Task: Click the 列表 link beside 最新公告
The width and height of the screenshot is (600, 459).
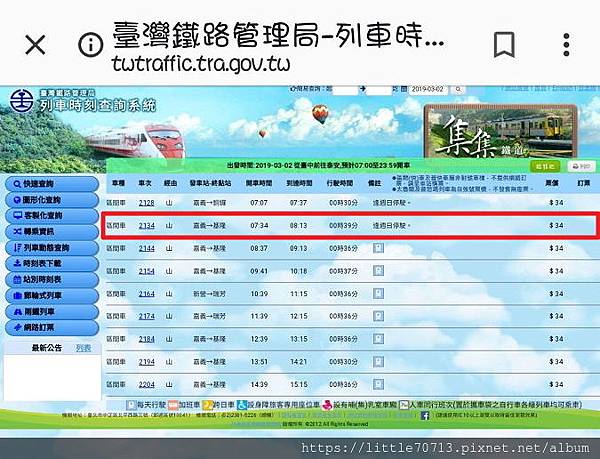Action: click(x=83, y=348)
